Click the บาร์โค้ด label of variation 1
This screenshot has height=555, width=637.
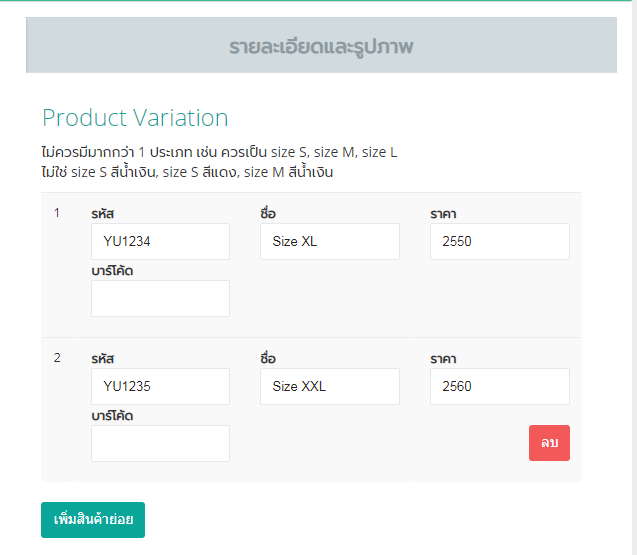coord(112,271)
